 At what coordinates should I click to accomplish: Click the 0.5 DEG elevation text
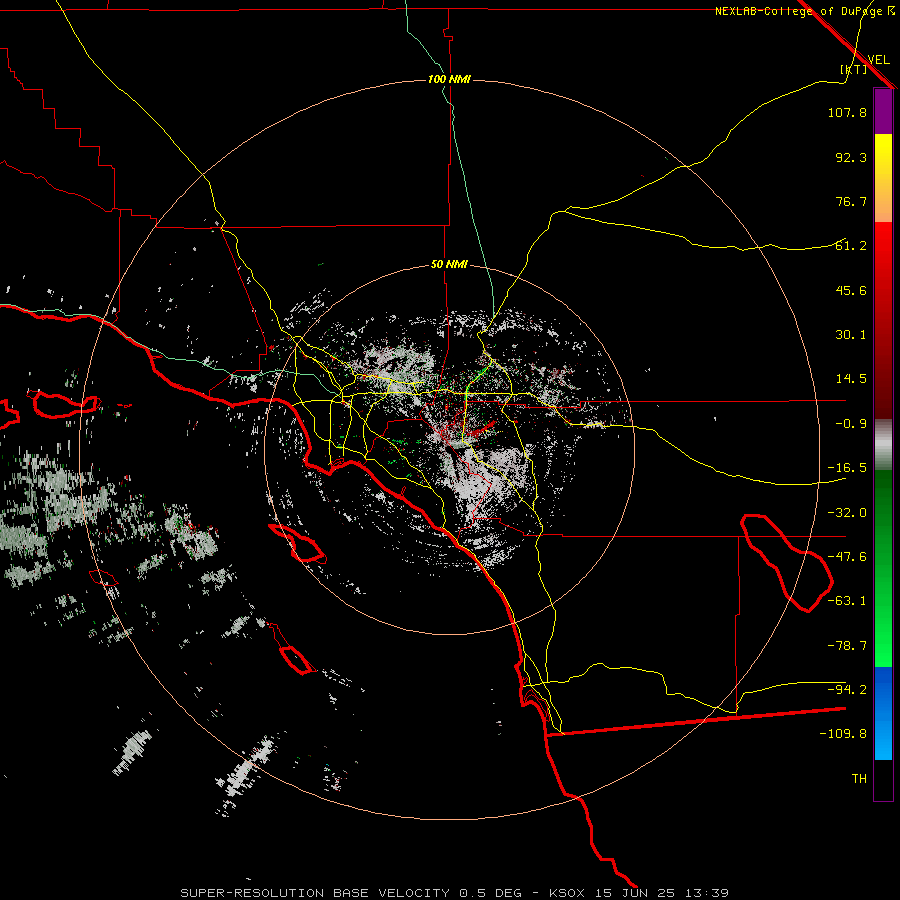pos(490,893)
